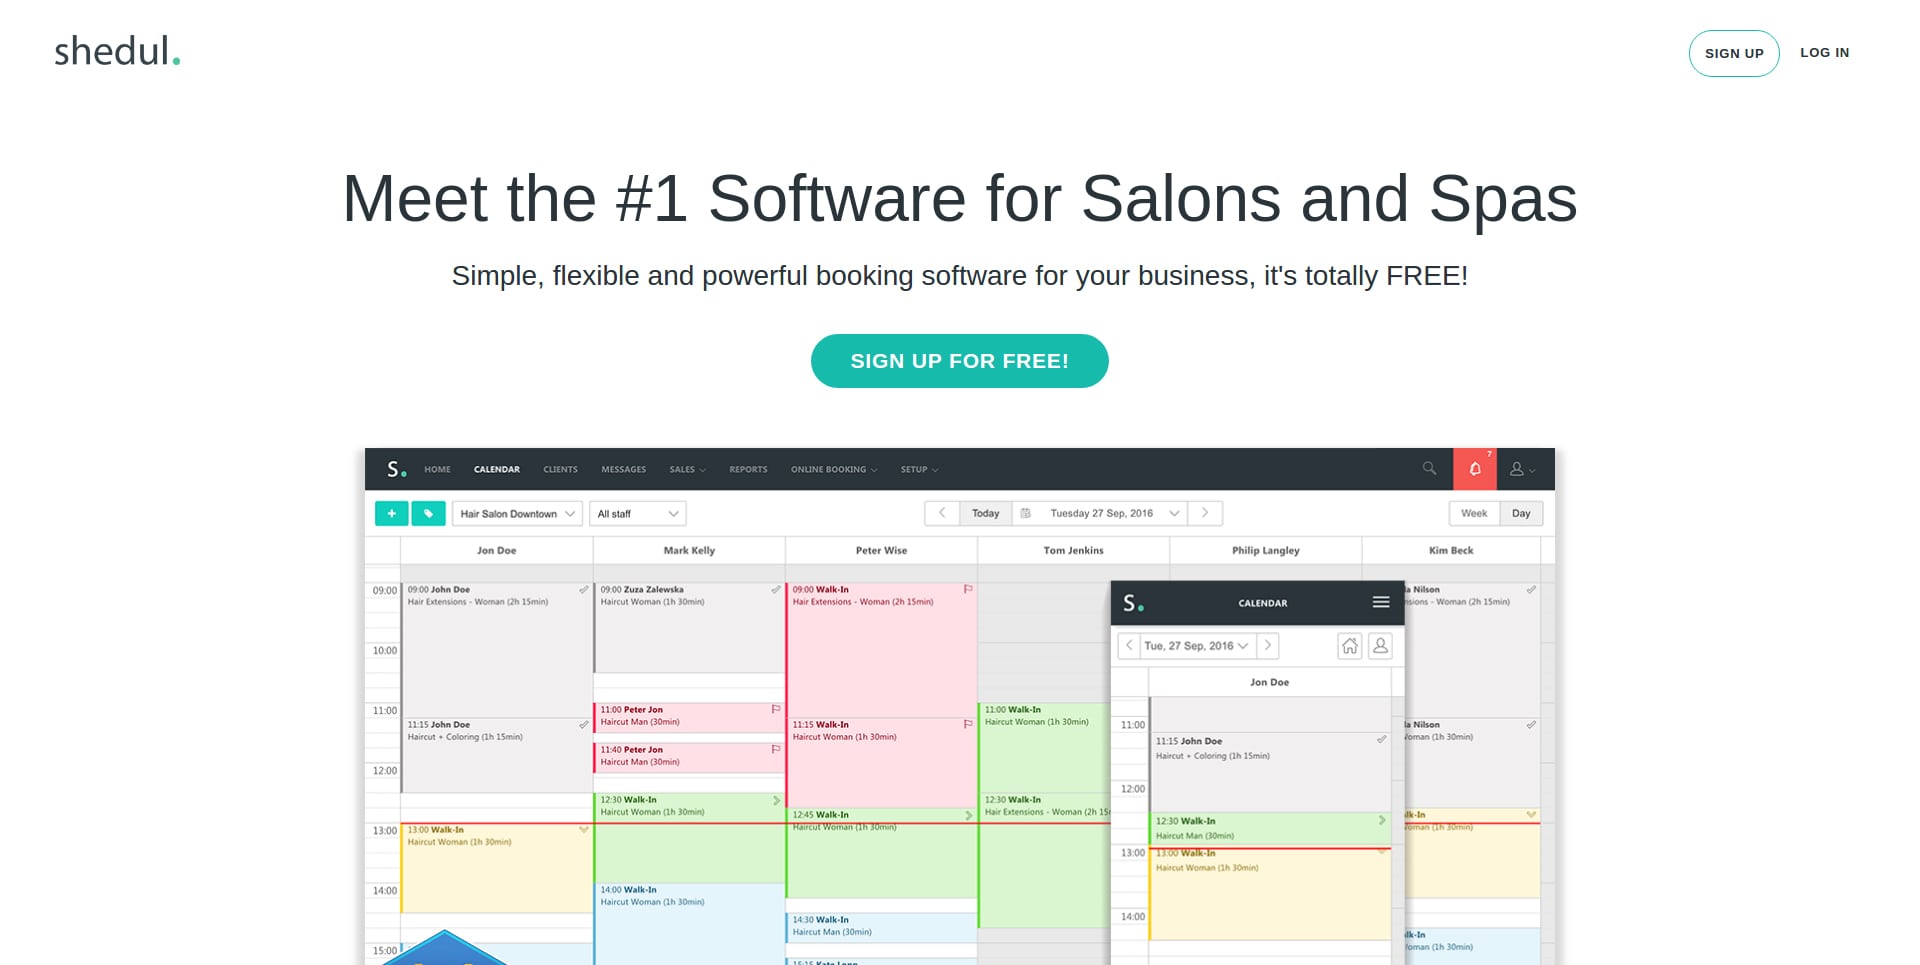Click the S. logo in app navbar
This screenshot has width=1920, height=965.
pyautogui.click(x=397, y=469)
